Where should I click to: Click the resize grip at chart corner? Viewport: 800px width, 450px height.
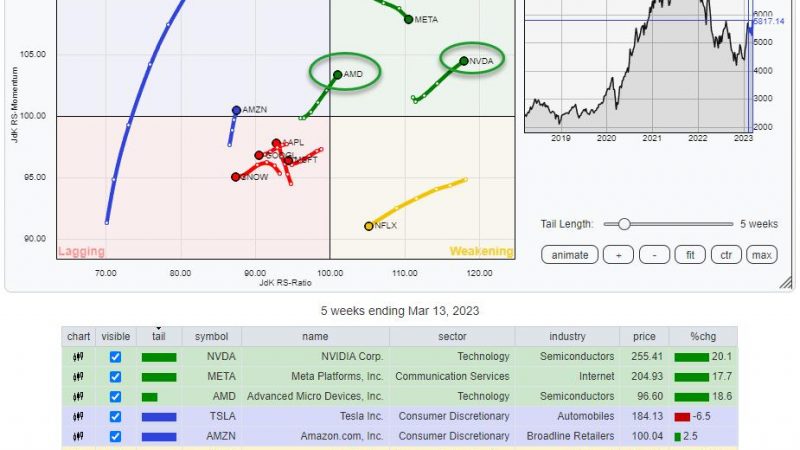click(786, 282)
